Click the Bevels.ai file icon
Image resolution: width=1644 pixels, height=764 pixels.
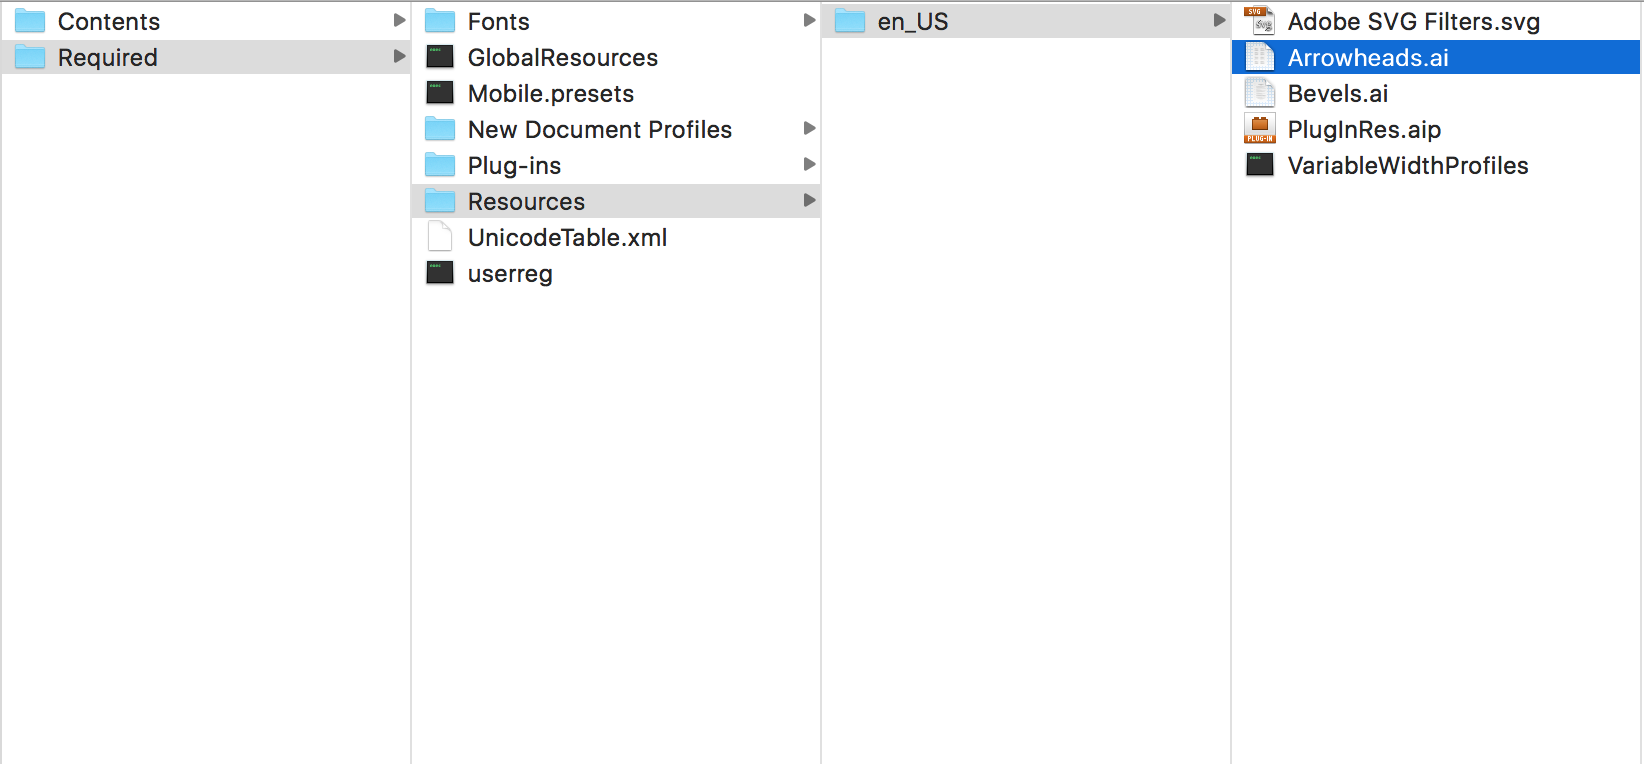tap(1260, 93)
